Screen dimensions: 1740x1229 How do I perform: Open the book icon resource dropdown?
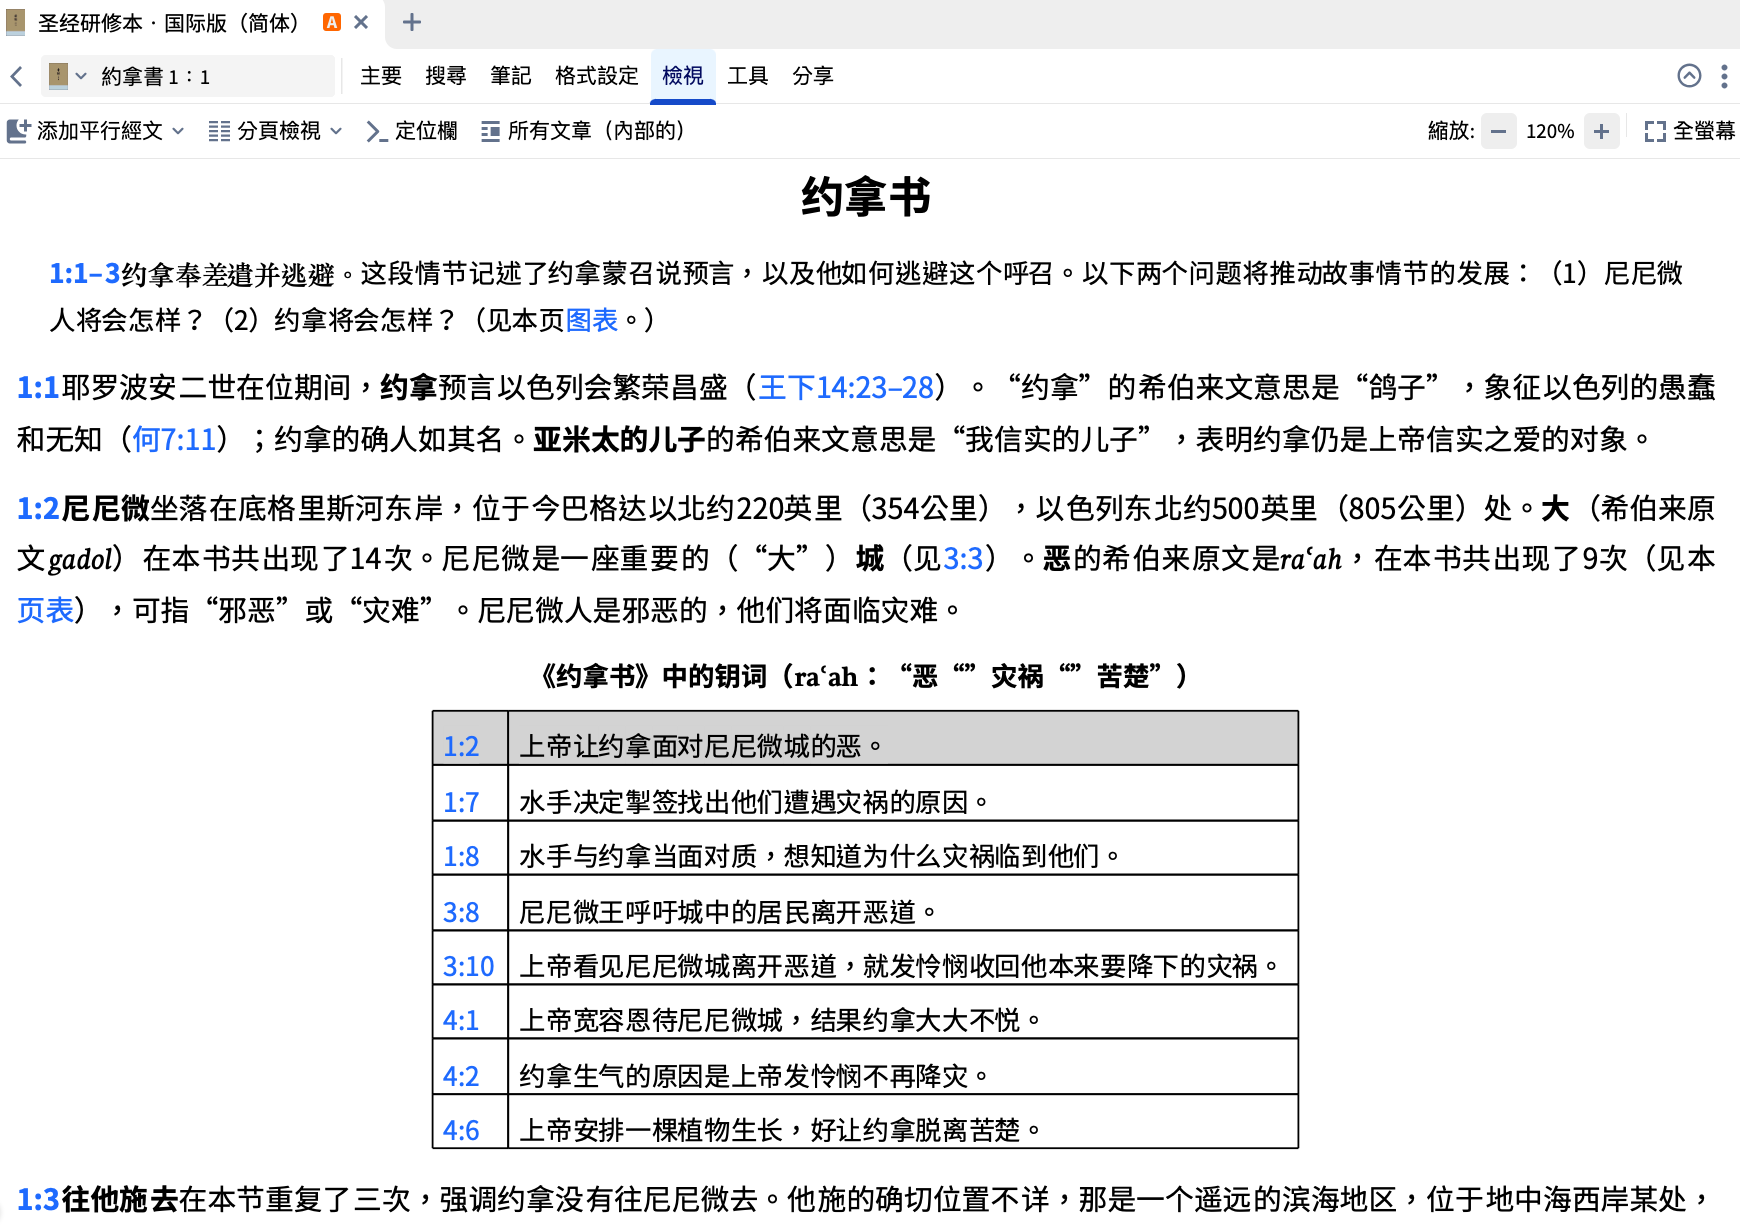pyautogui.click(x=68, y=76)
